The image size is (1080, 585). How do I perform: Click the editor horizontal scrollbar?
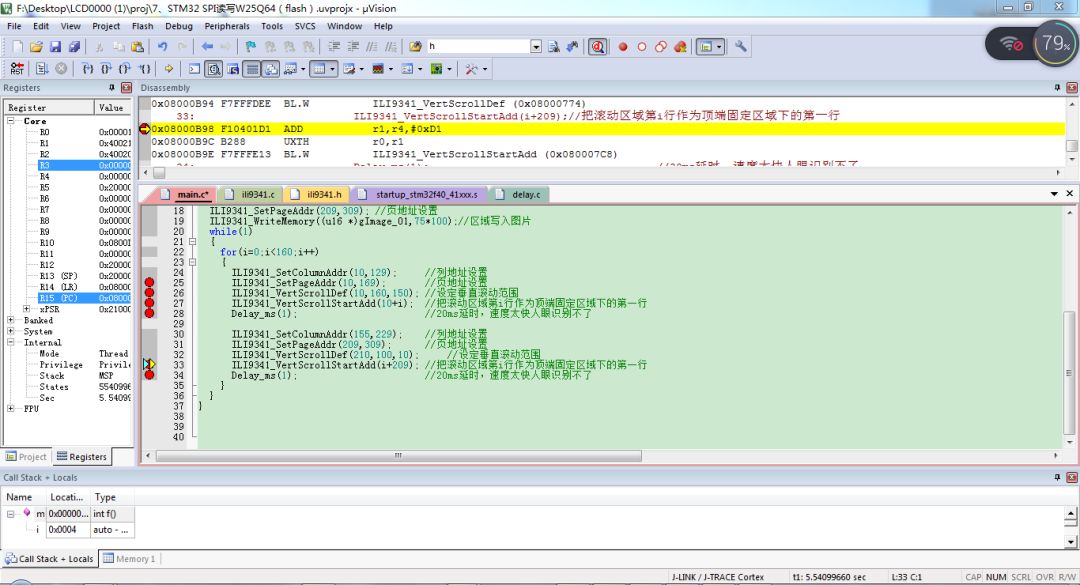tap(400, 456)
